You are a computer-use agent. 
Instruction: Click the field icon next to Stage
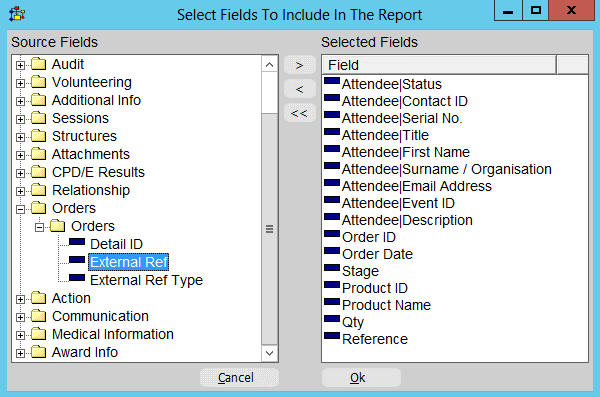(x=332, y=268)
